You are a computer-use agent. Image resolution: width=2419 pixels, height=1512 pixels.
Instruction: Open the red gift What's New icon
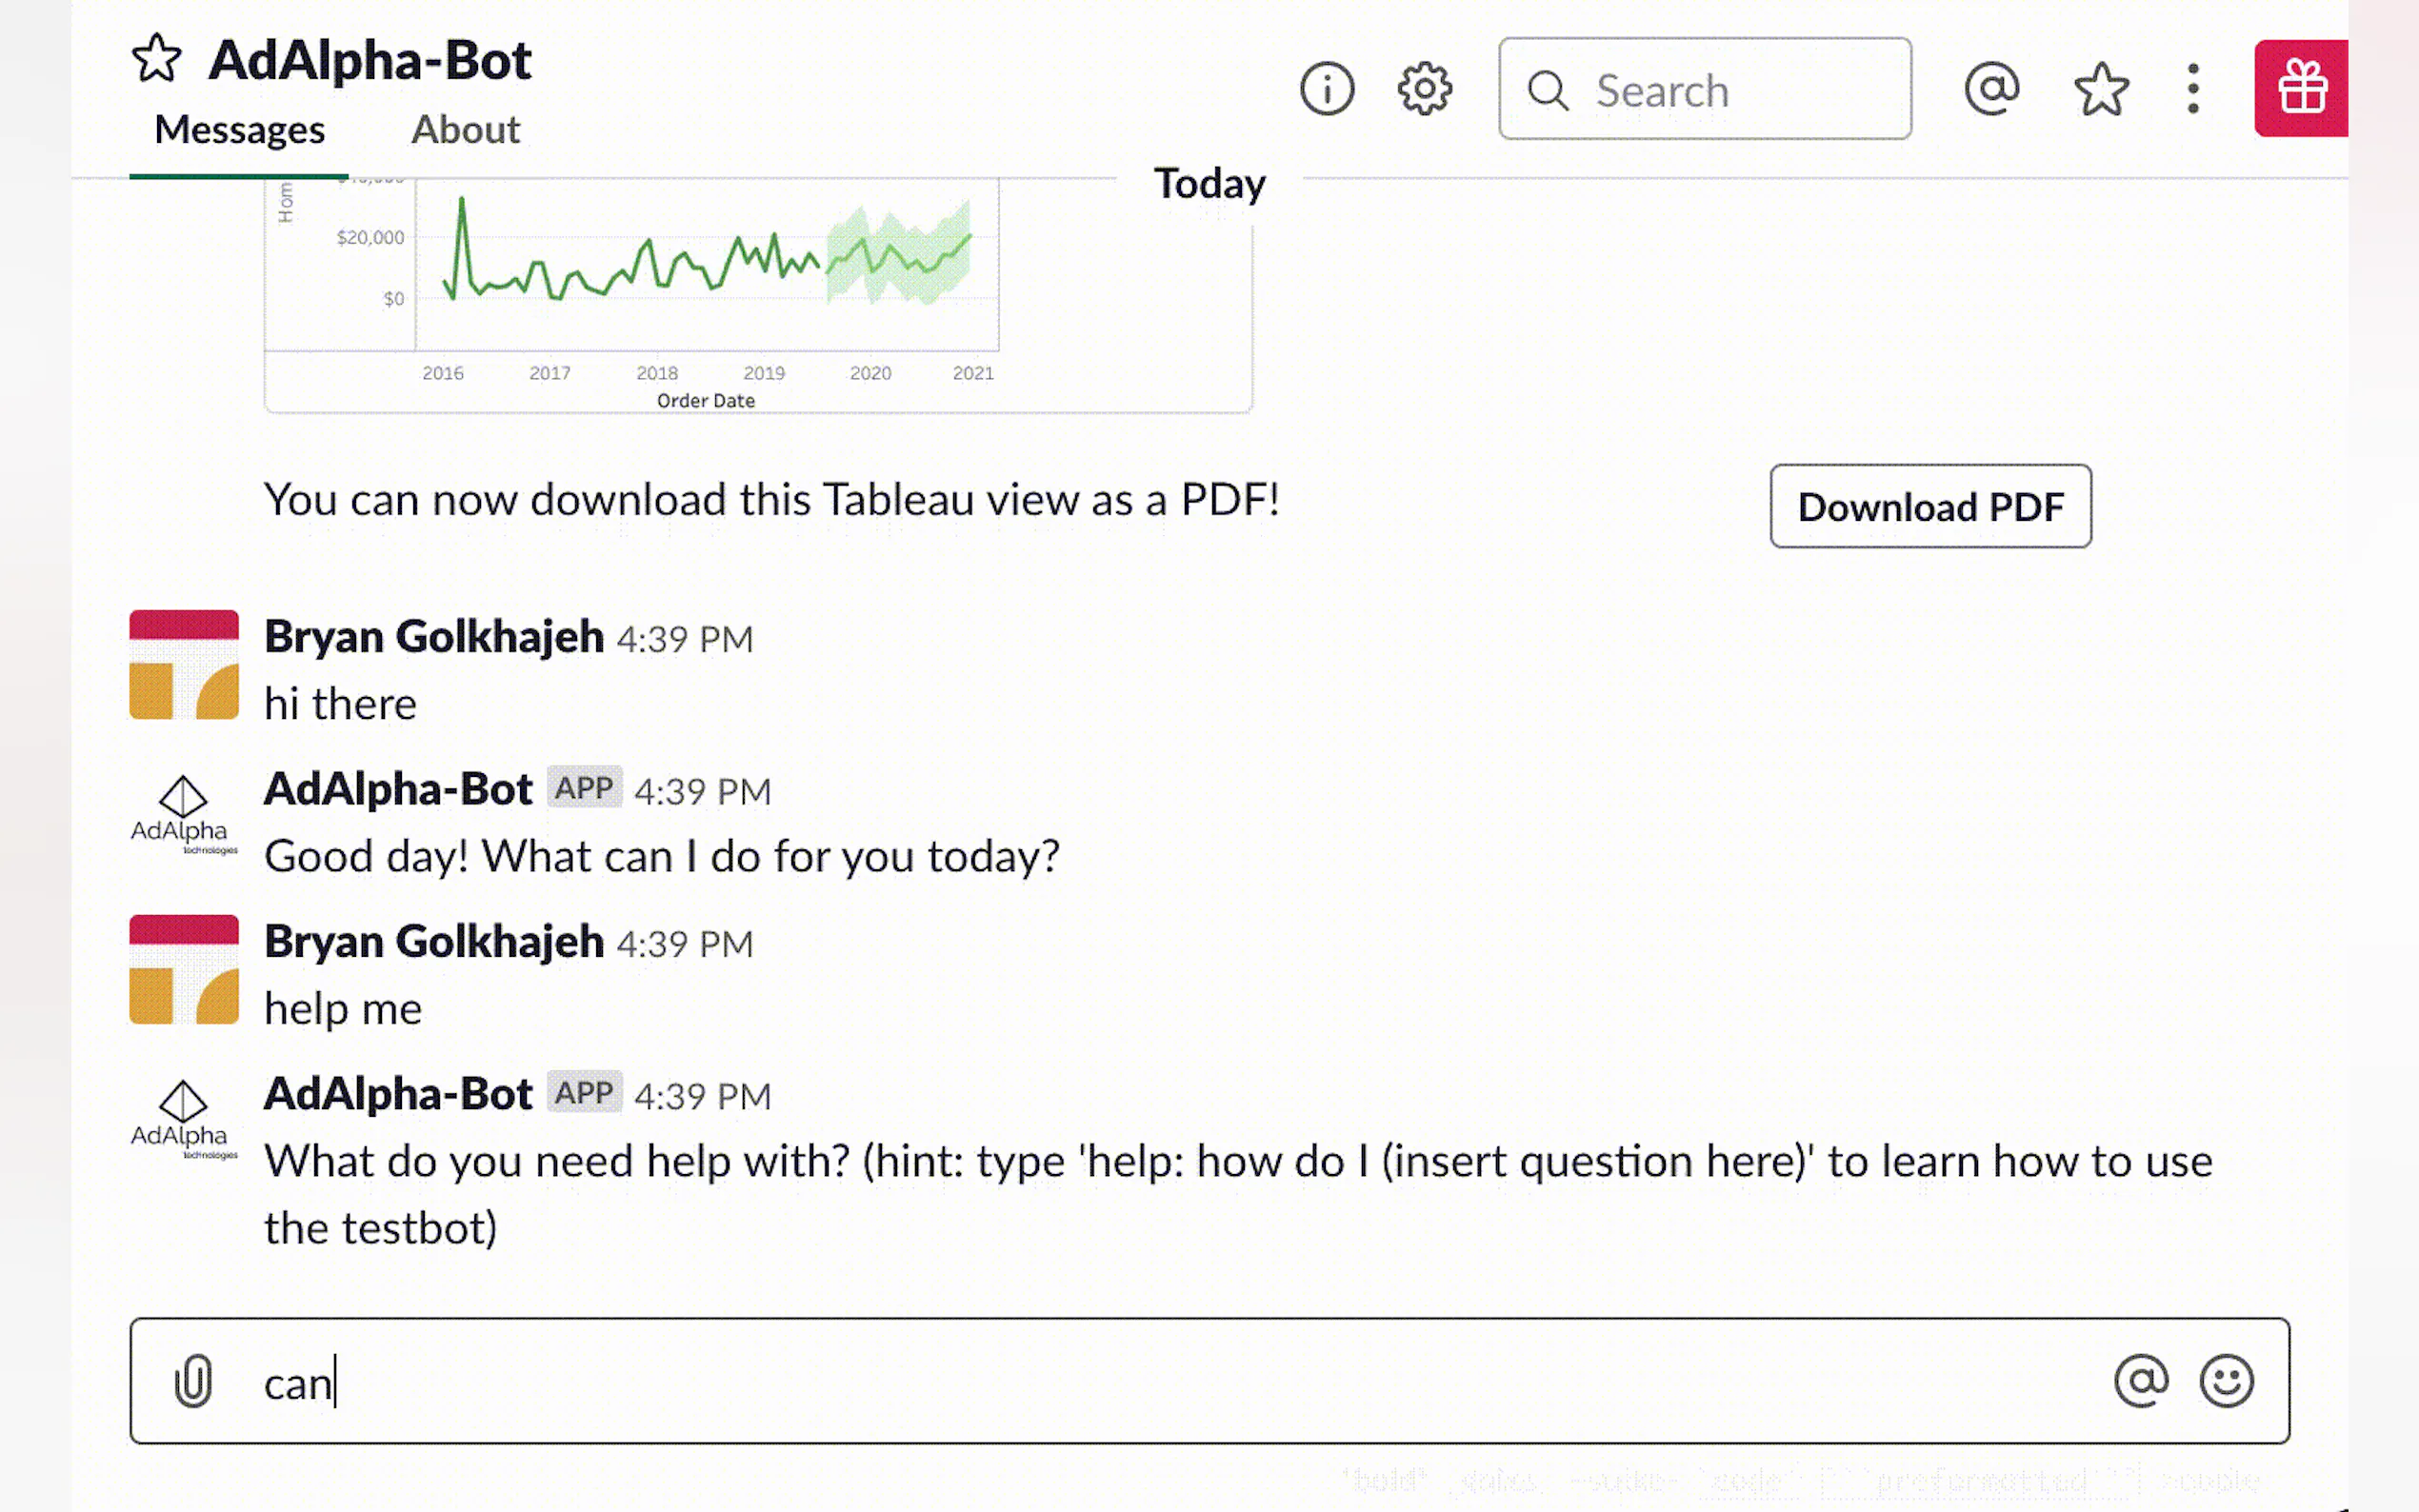pos(2301,88)
